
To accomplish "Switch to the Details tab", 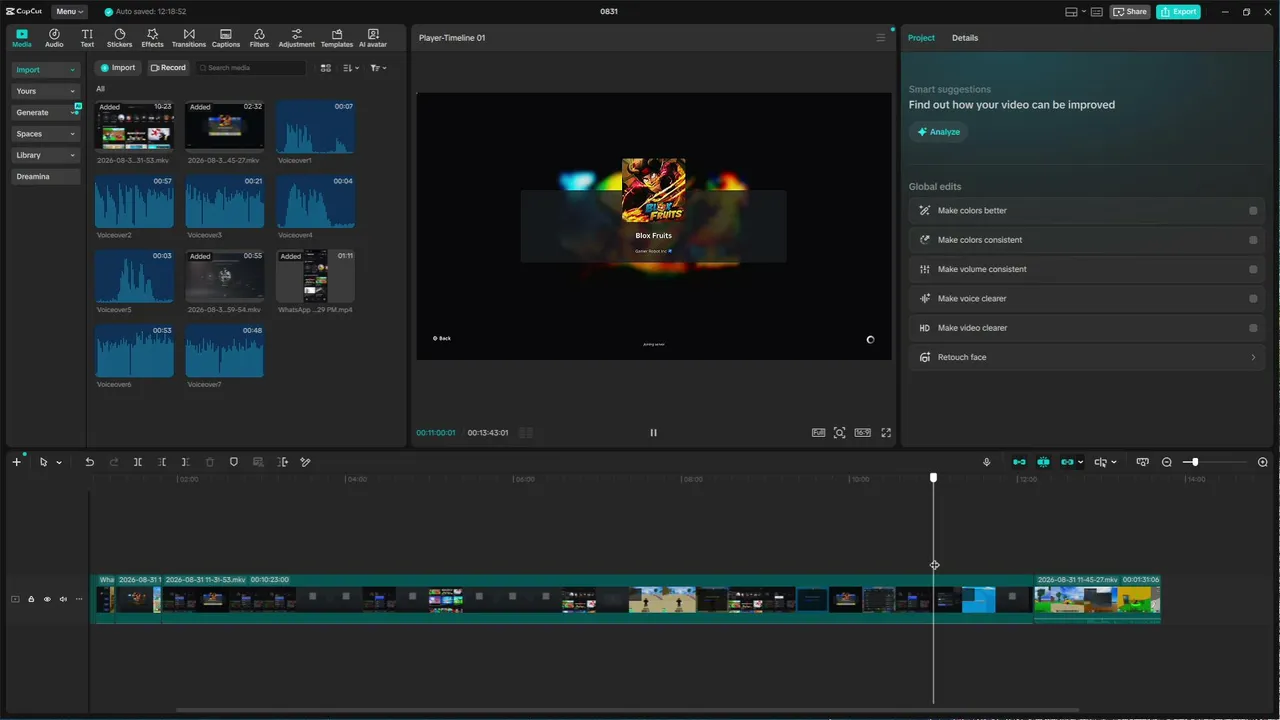I will pos(965,38).
